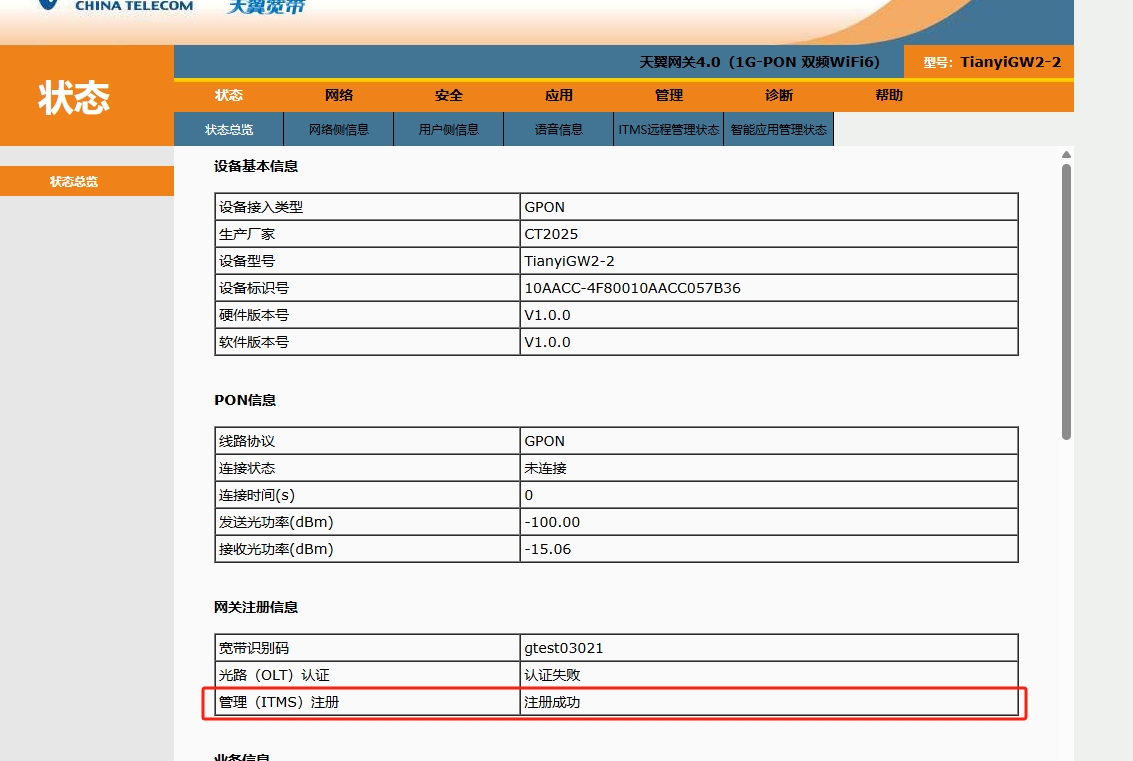Click the 发送光功率(dBm) label cell
The width and height of the screenshot is (1133, 761).
point(367,522)
